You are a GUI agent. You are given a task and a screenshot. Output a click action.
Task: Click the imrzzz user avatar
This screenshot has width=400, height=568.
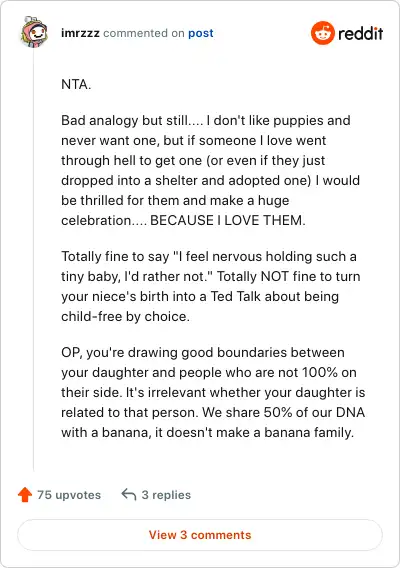[x=34, y=32]
